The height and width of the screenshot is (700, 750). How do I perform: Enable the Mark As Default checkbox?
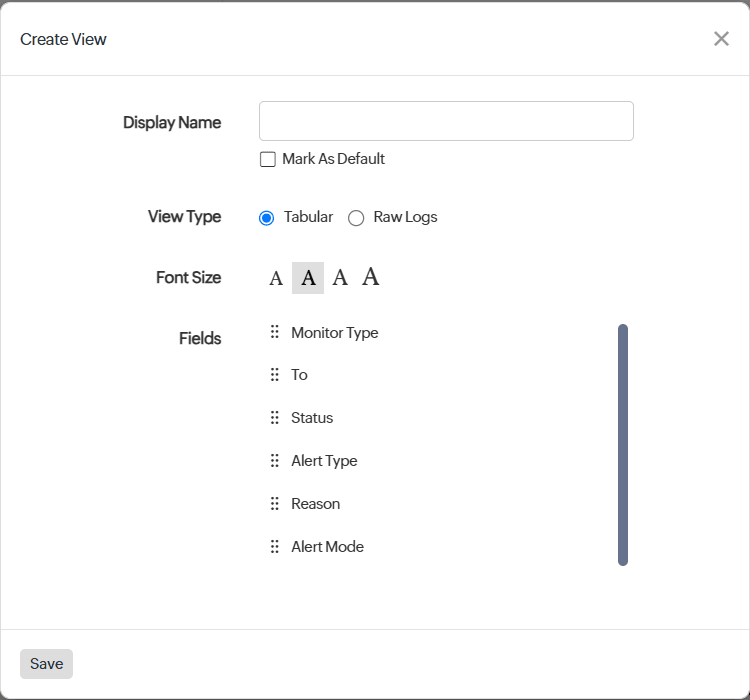tap(268, 159)
